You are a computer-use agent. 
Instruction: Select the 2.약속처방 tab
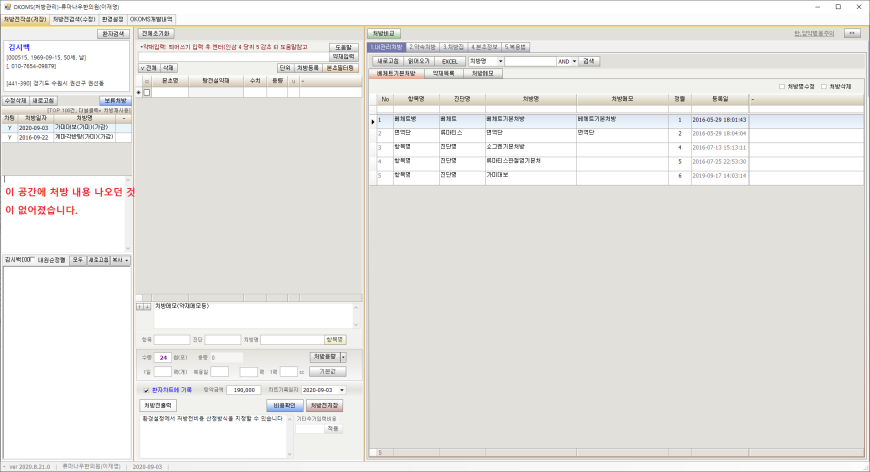click(x=422, y=47)
